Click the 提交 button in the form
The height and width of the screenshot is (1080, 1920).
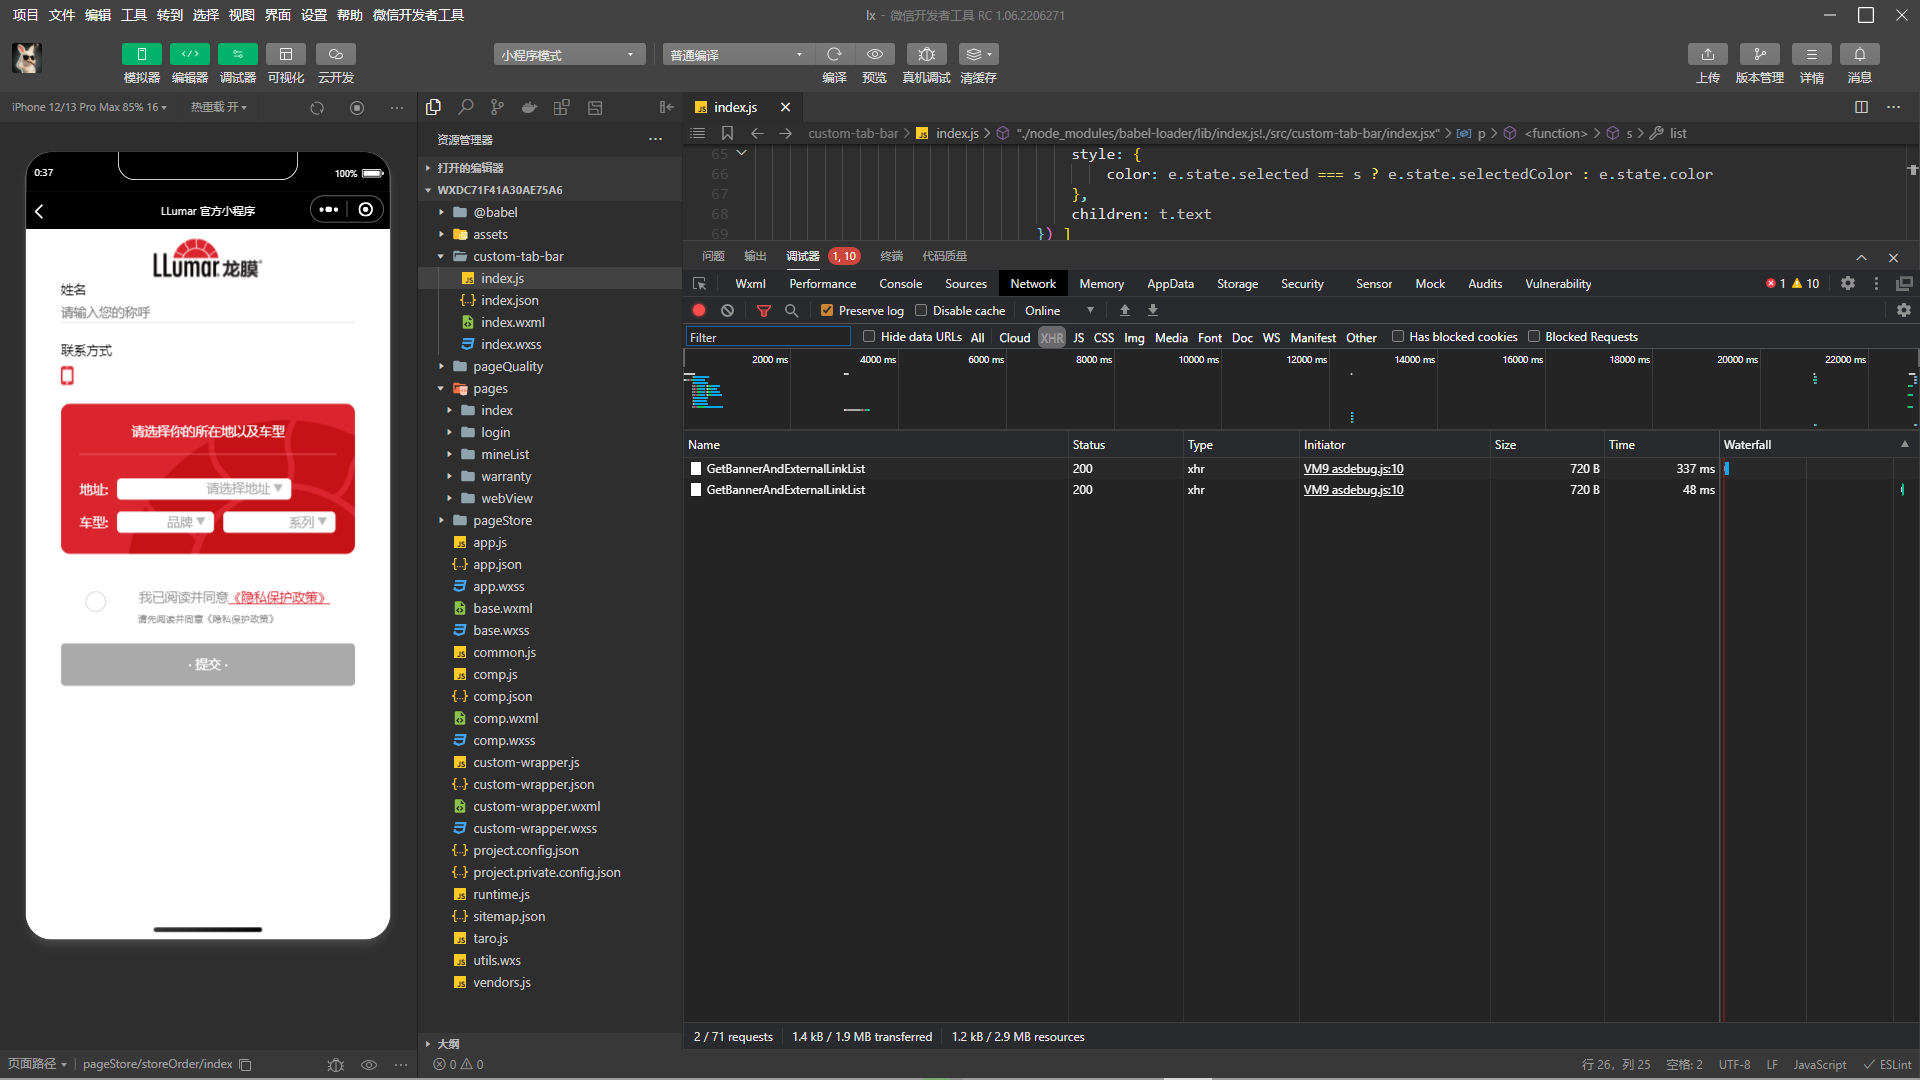pyautogui.click(x=207, y=663)
